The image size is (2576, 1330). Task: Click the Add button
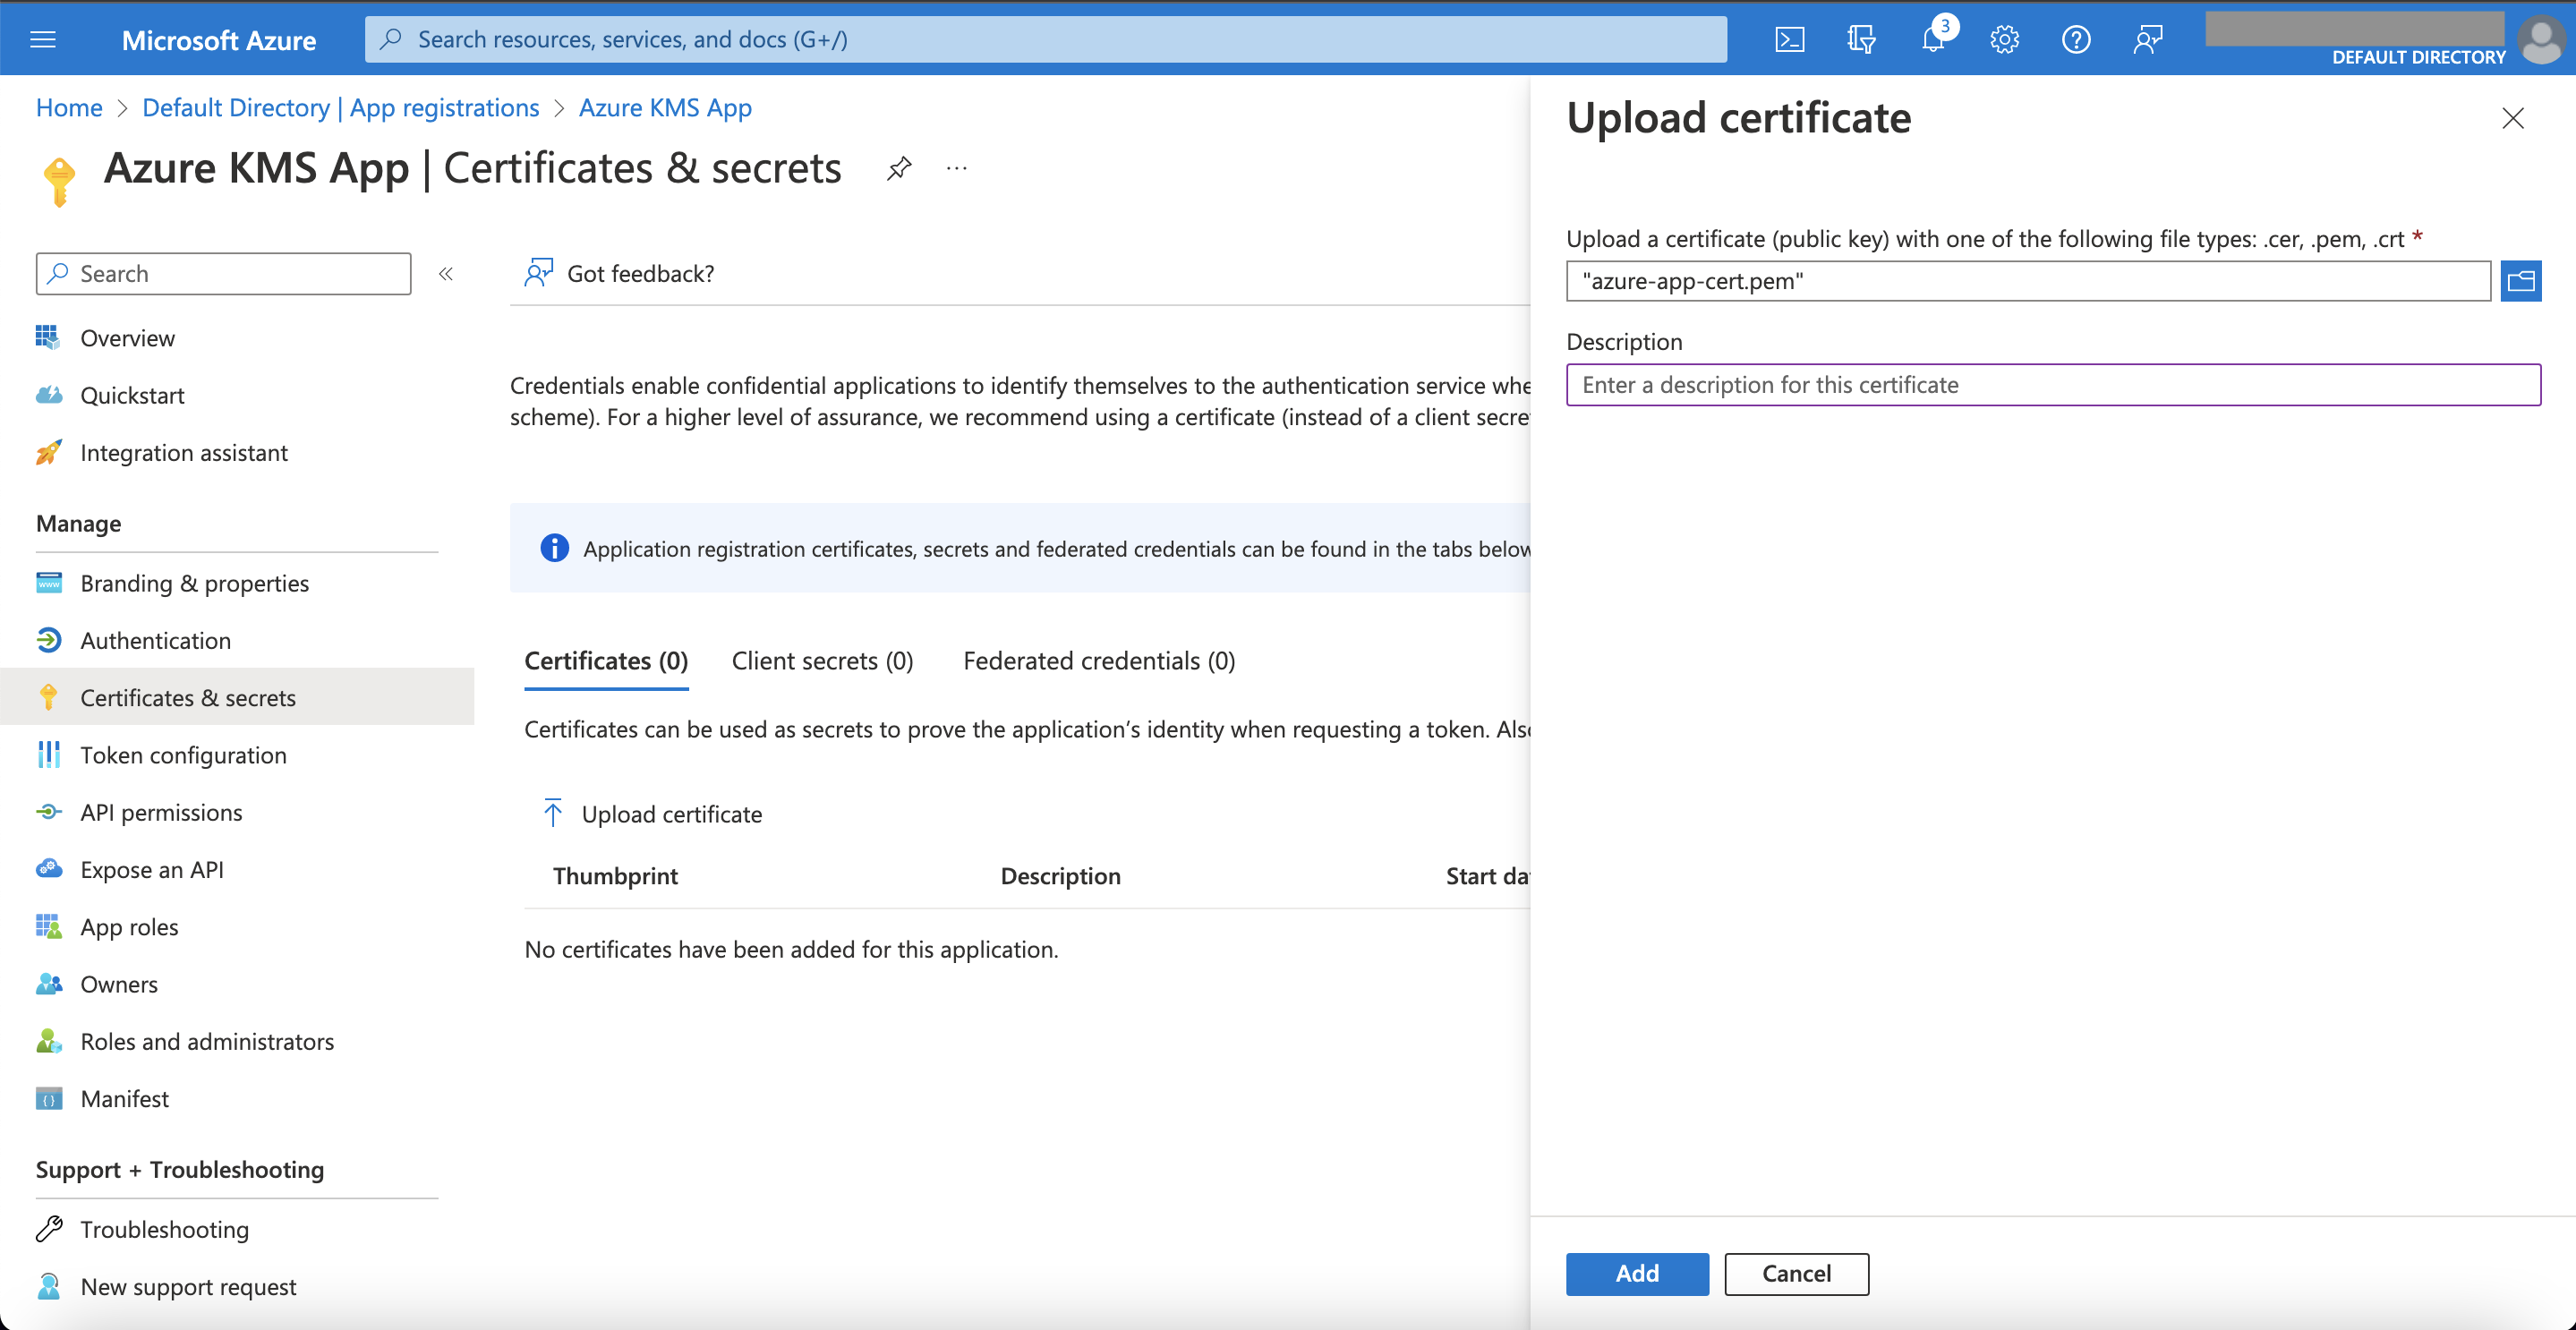pyautogui.click(x=1637, y=1273)
